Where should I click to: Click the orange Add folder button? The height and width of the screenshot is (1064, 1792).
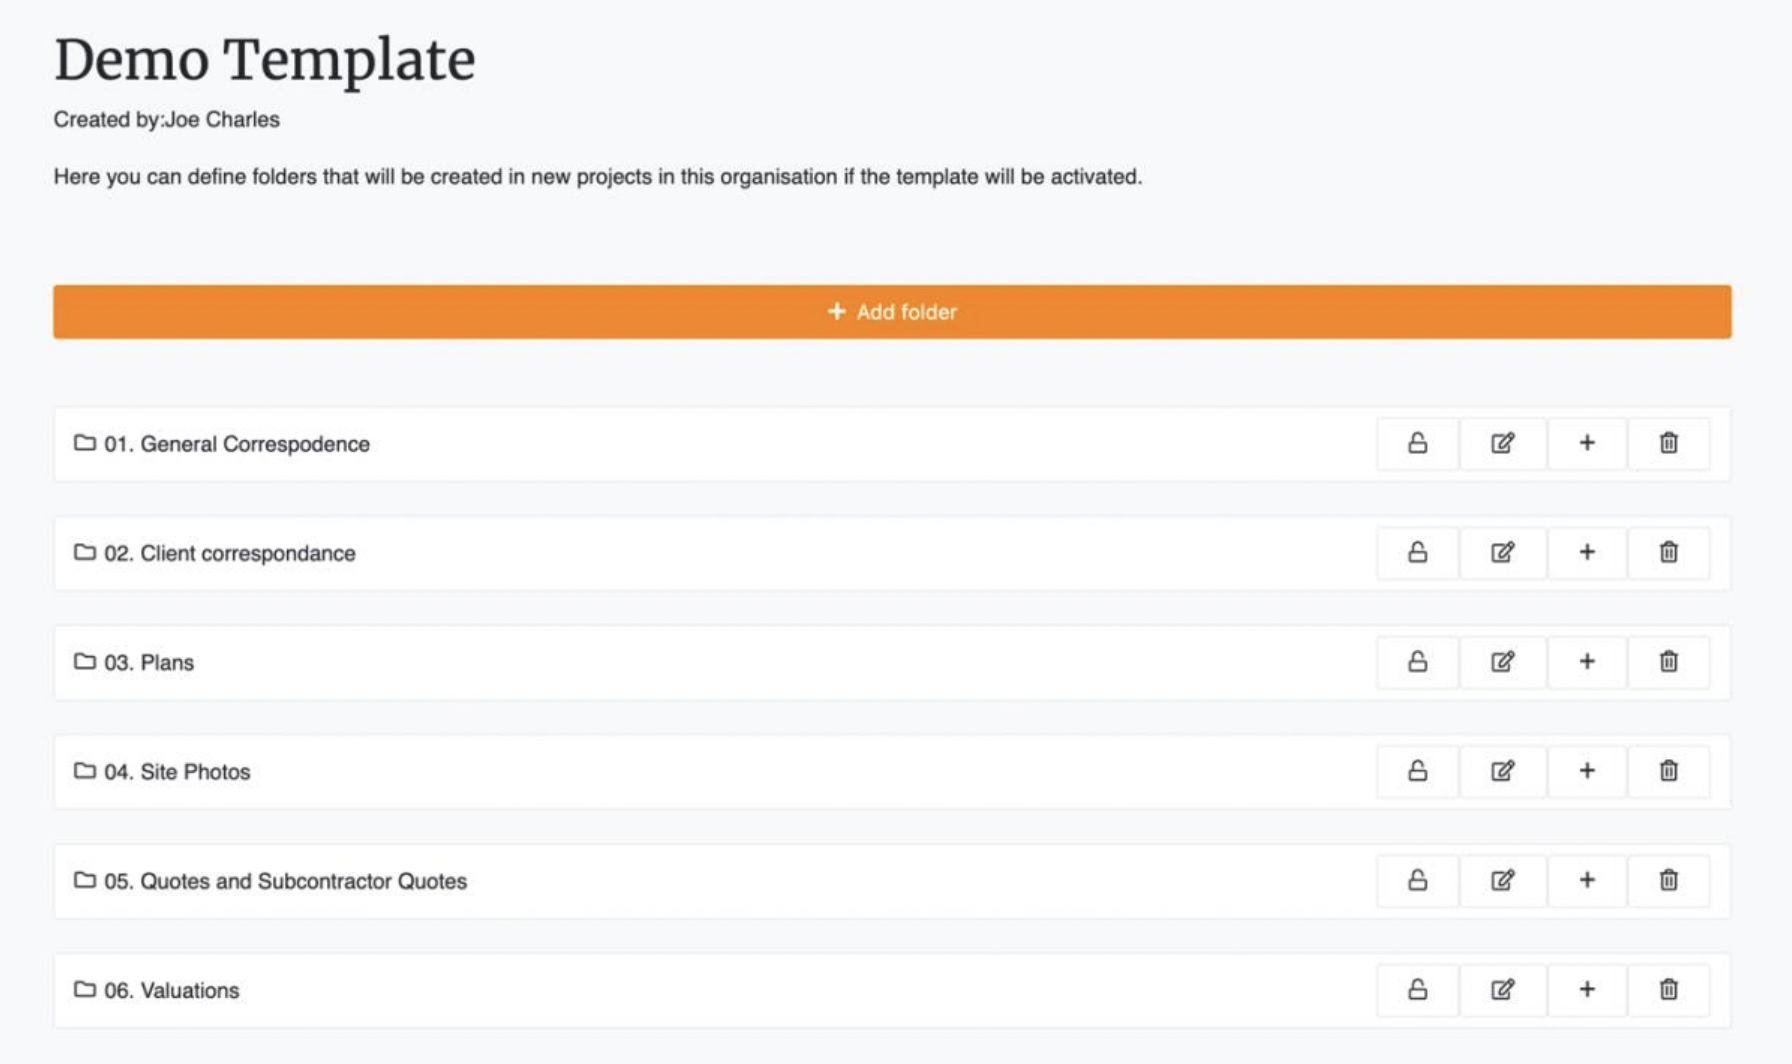892,312
